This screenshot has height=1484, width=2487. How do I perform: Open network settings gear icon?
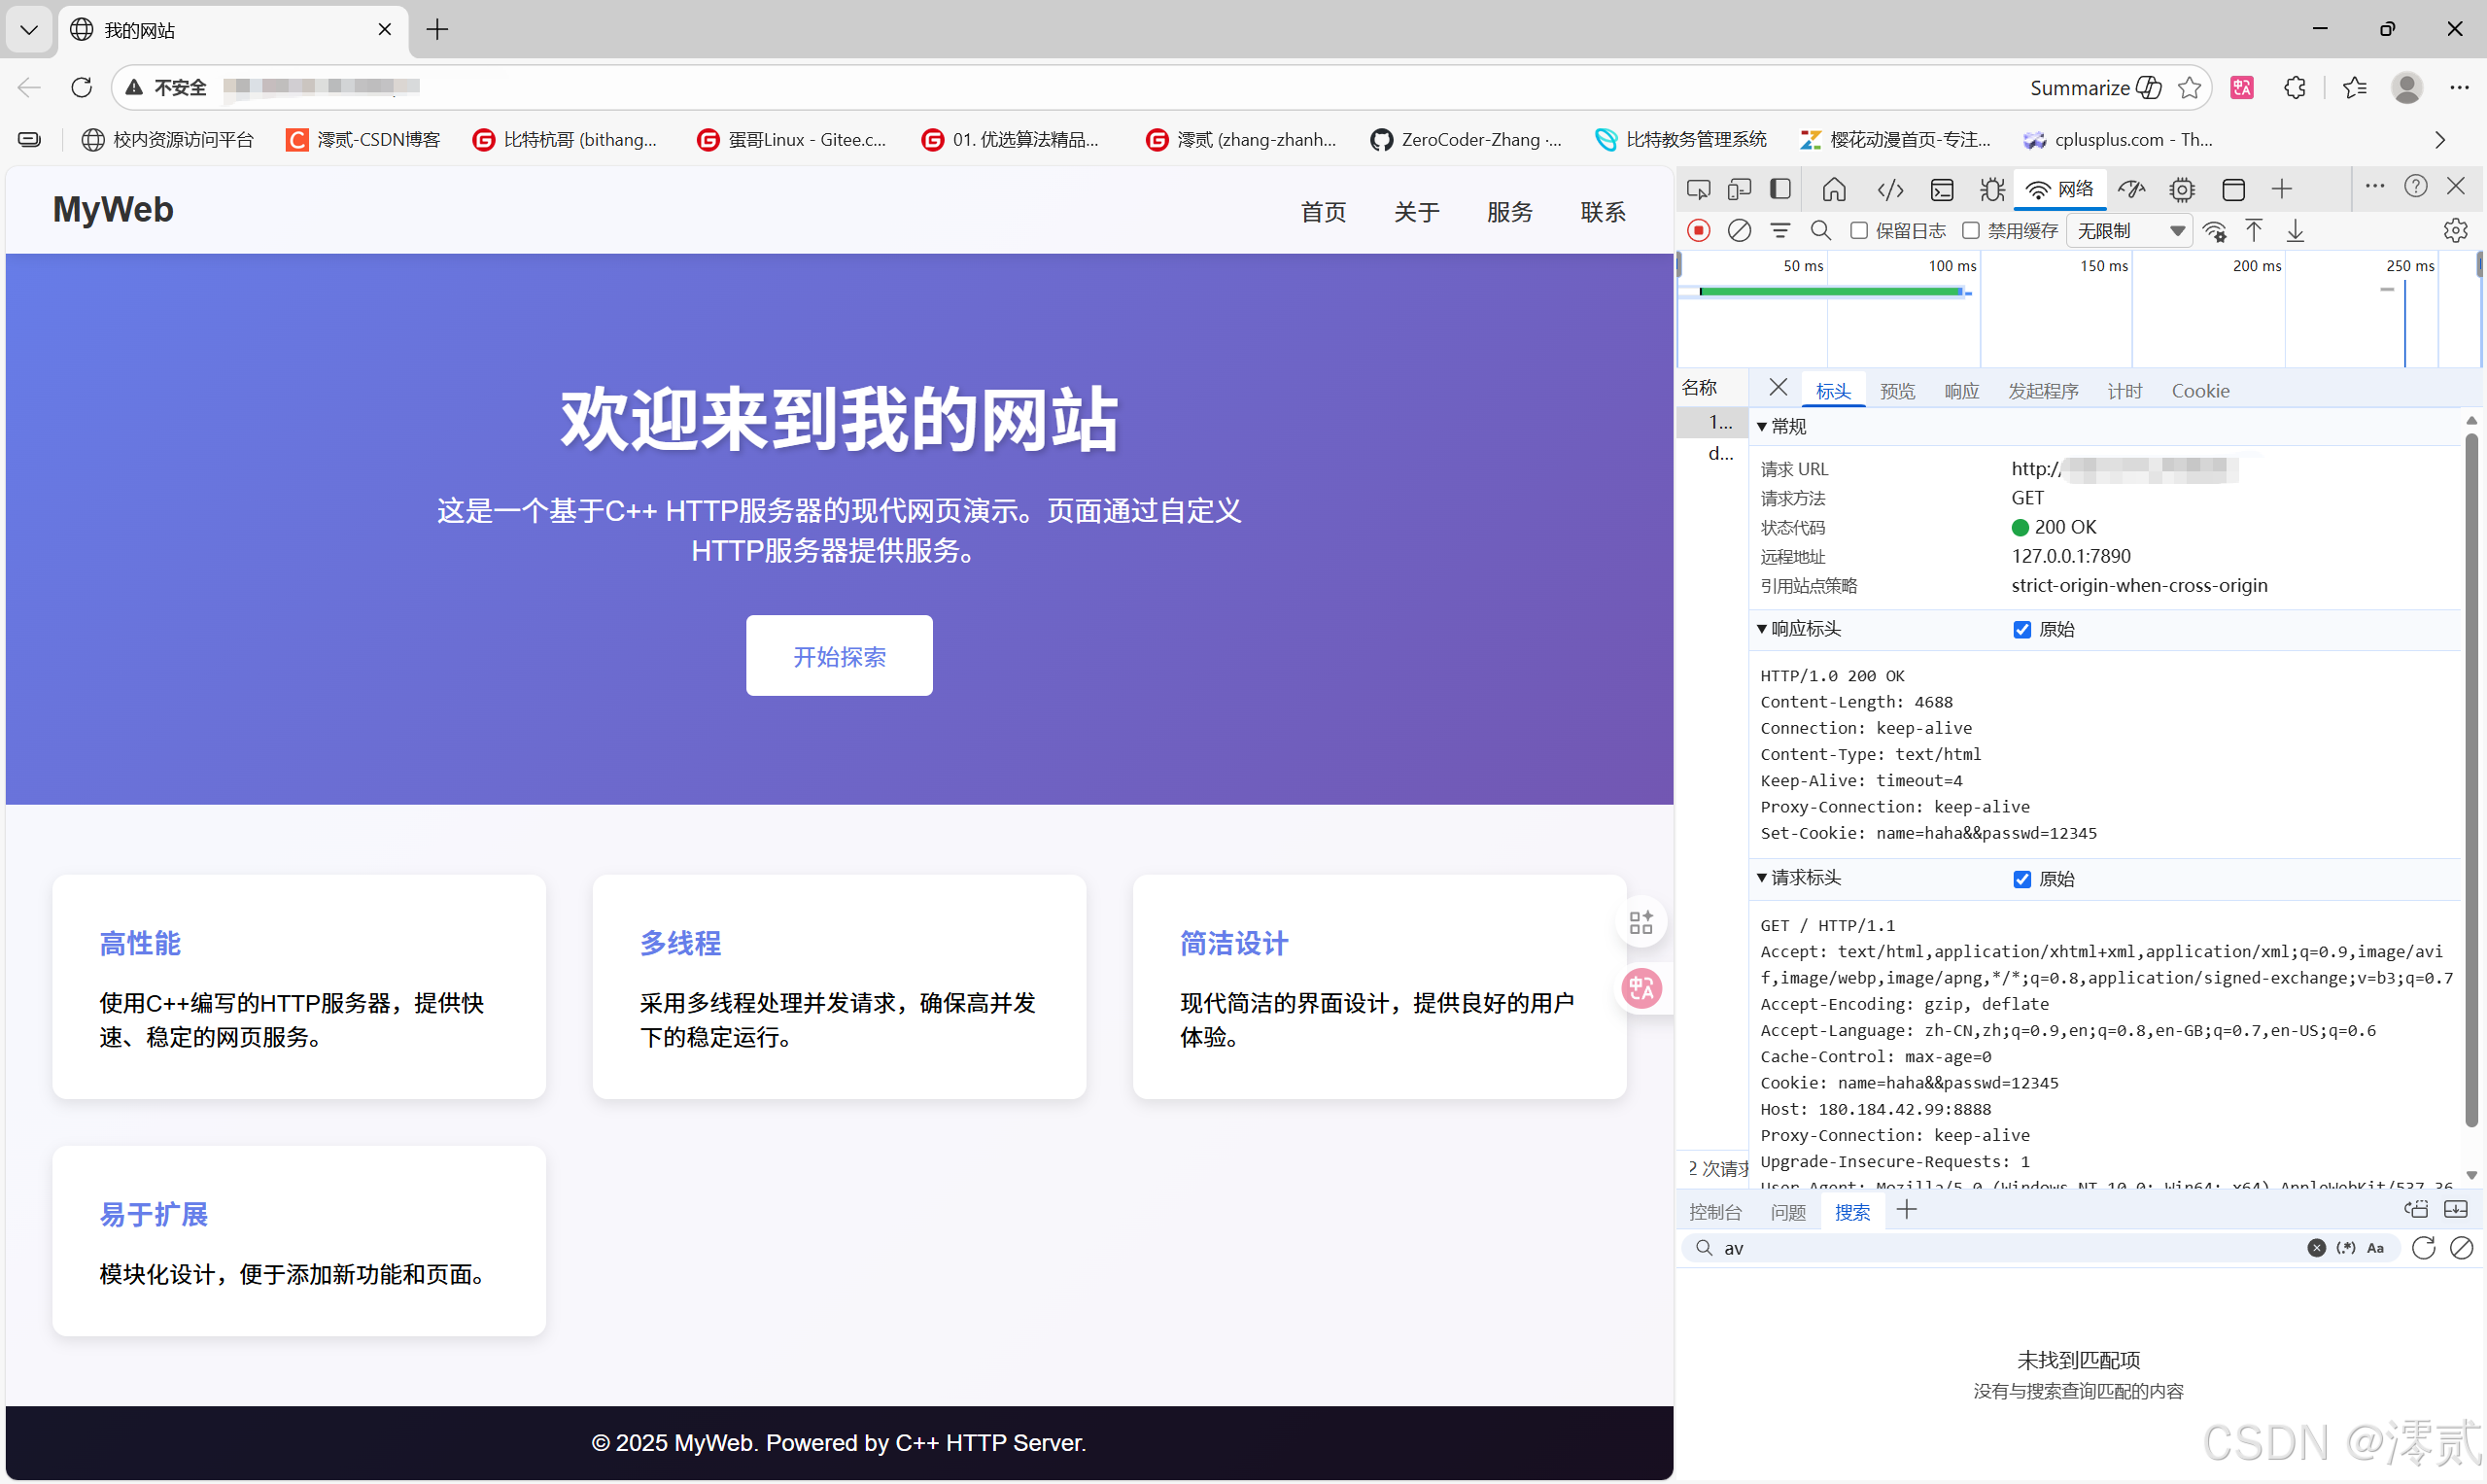tap(2455, 231)
